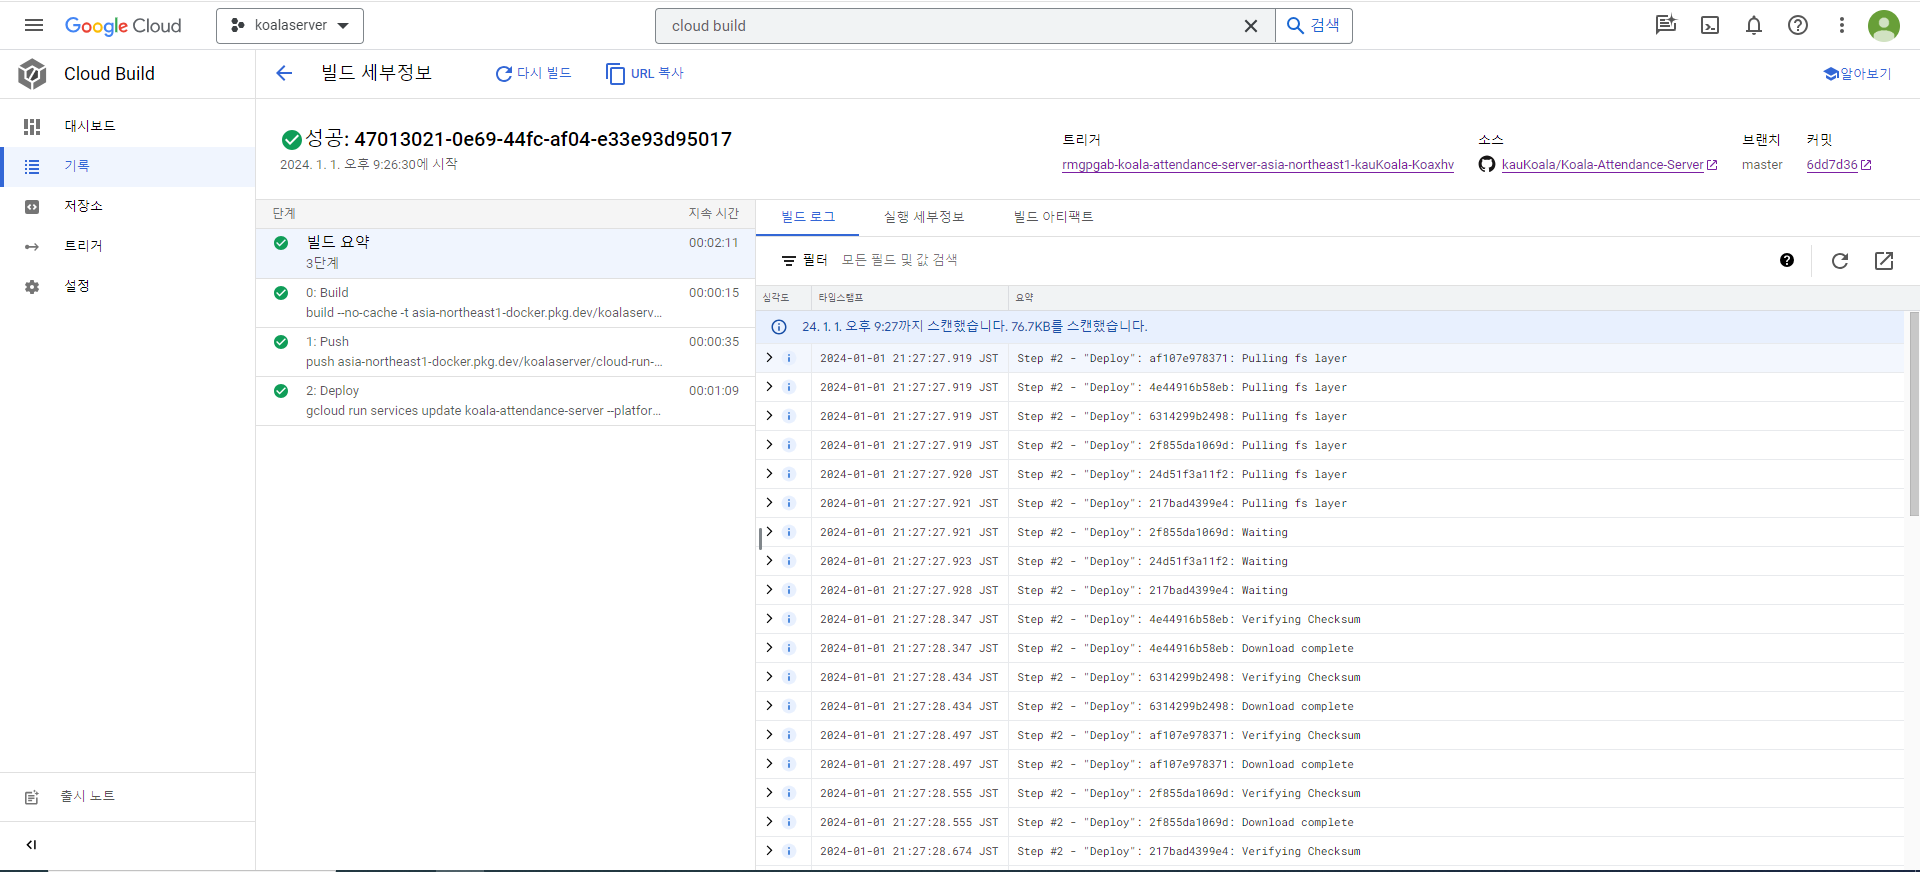Open the three-dot settings and utilities menu
The height and width of the screenshot is (872, 1920).
click(1842, 25)
